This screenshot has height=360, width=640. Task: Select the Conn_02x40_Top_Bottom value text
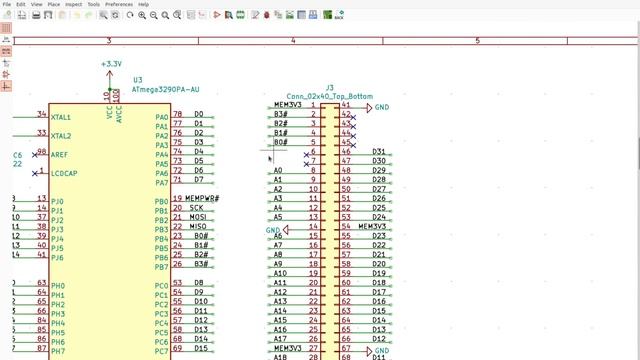pyautogui.click(x=330, y=97)
